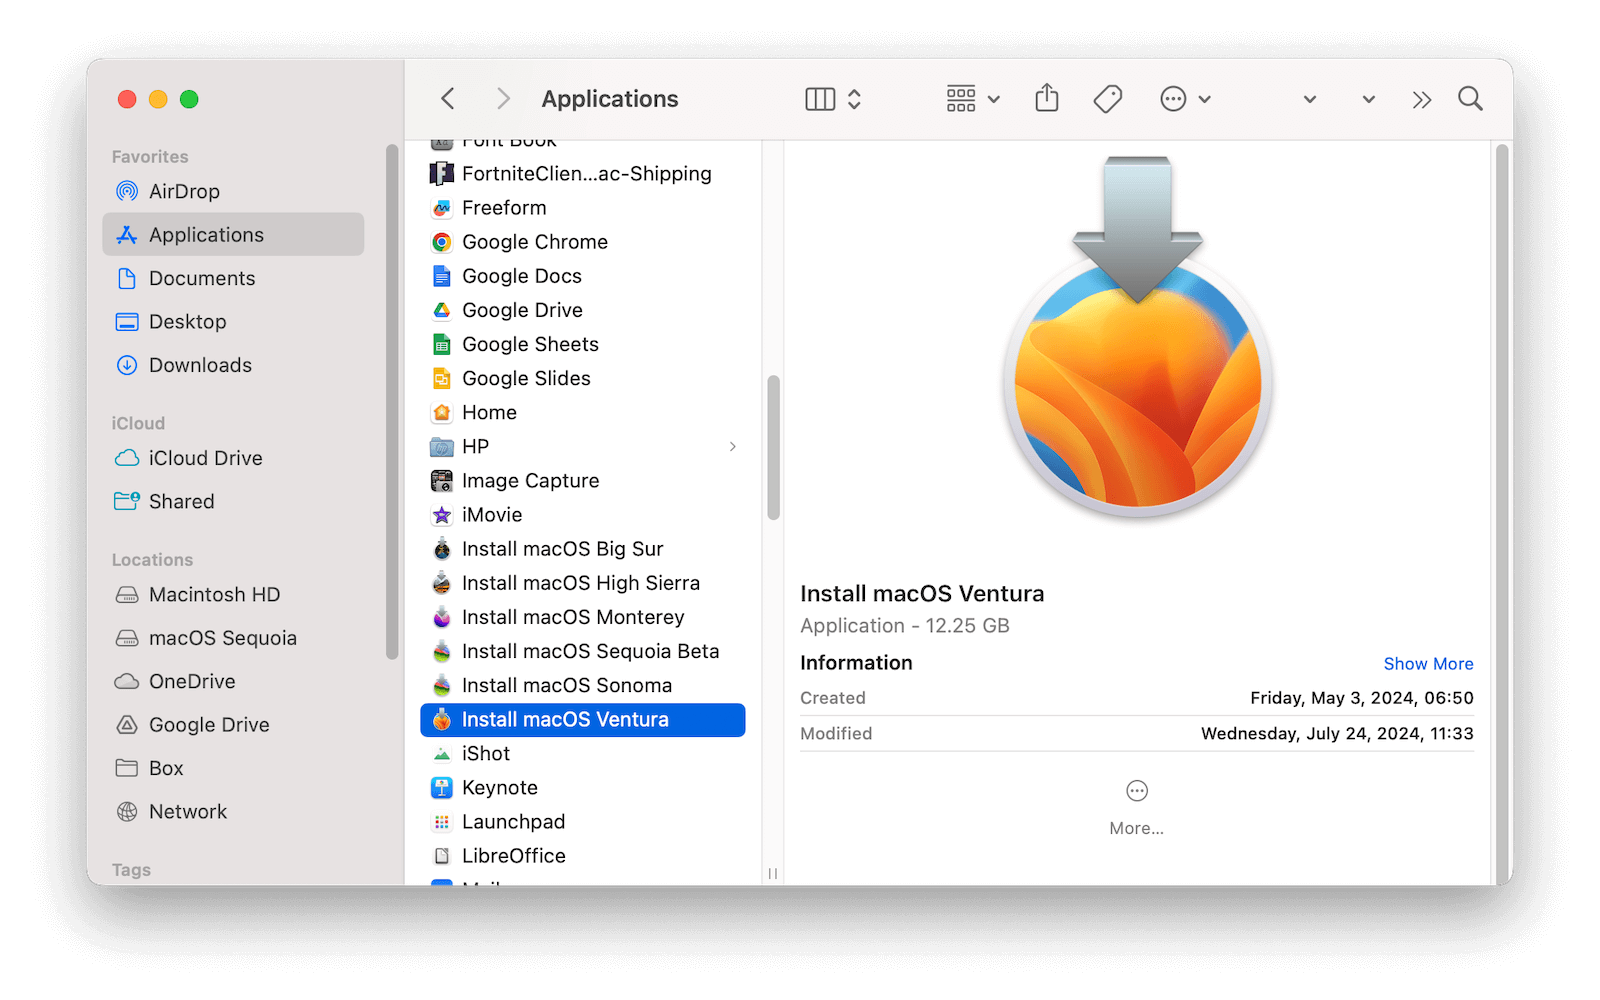1600x1000 pixels.
Task: Open Google Drive in sidebar Locations
Action: tap(233, 725)
